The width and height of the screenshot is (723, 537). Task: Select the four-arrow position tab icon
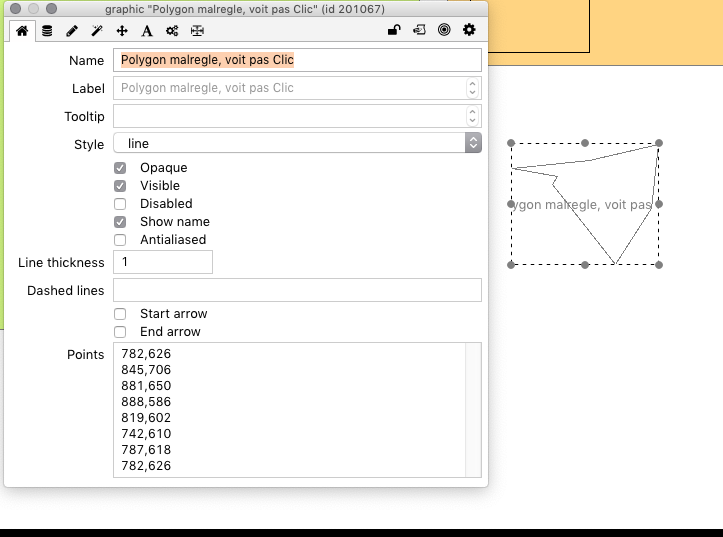tap(122, 31)
